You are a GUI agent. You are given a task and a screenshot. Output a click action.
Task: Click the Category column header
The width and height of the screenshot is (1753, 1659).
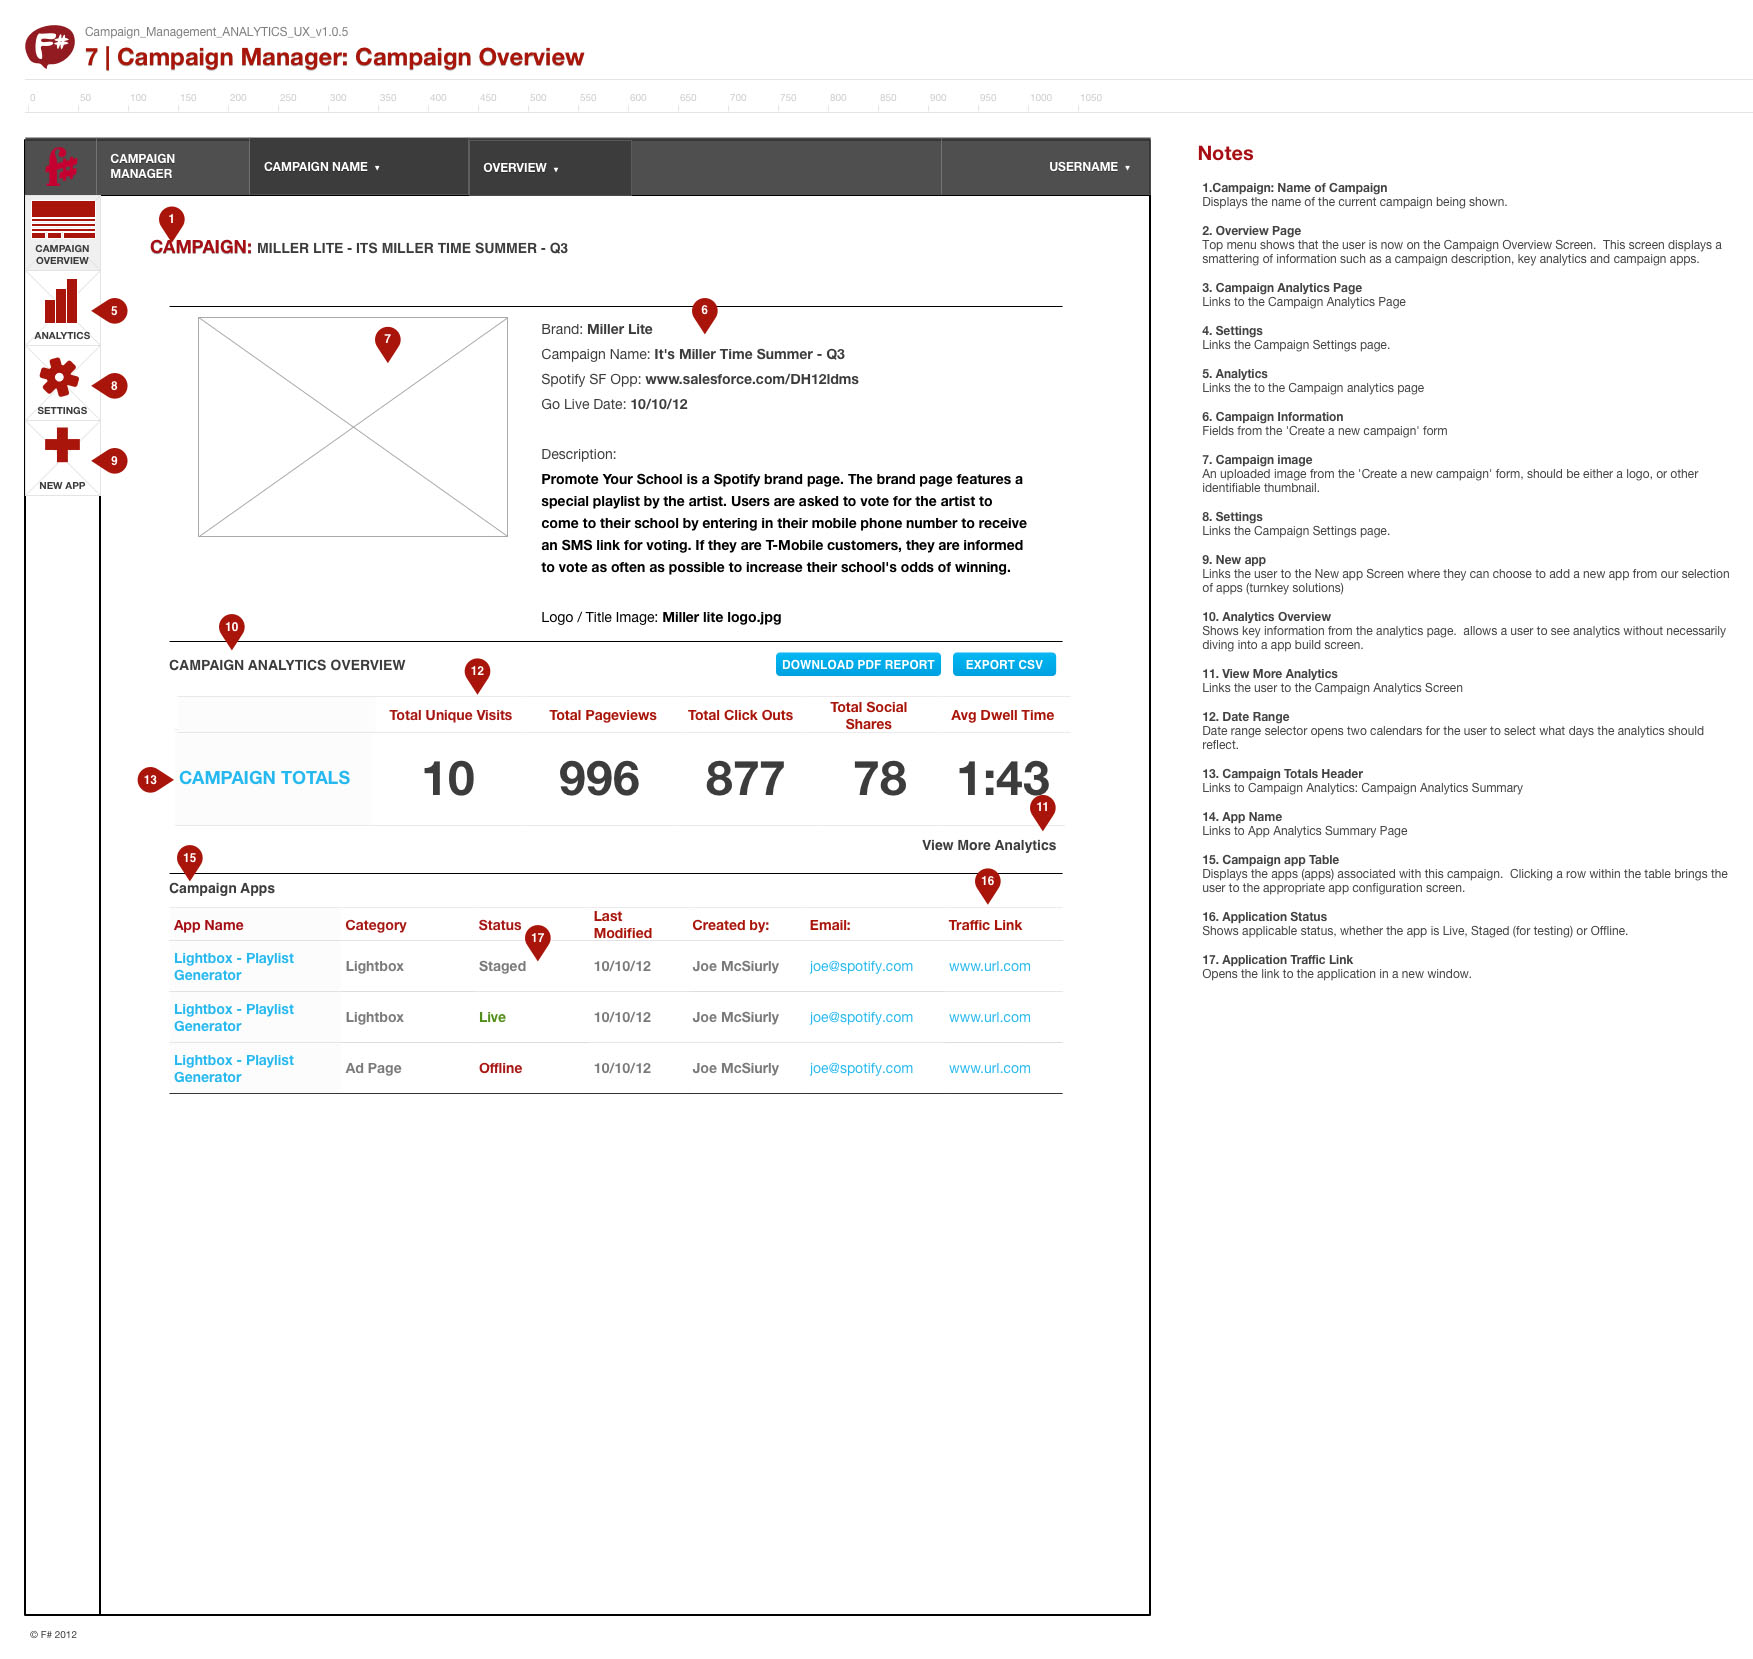point(376,926)
